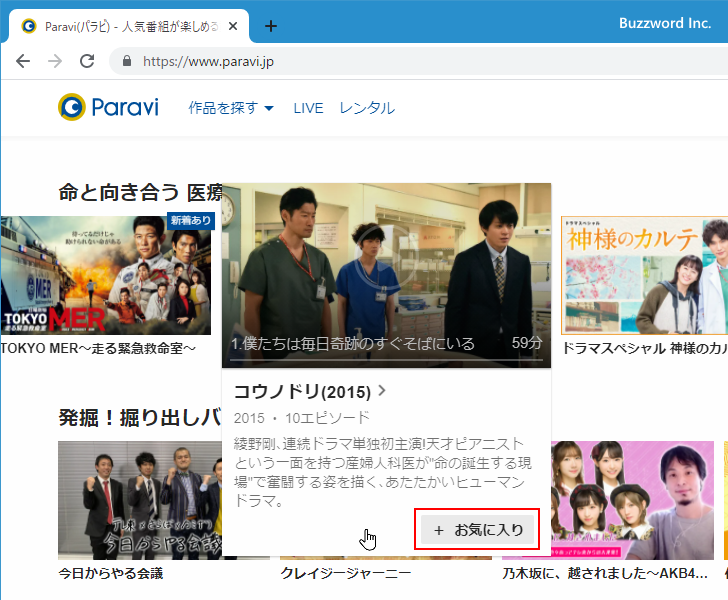
Task: Click the browser forward arrow
Action: tap(55, 61)
